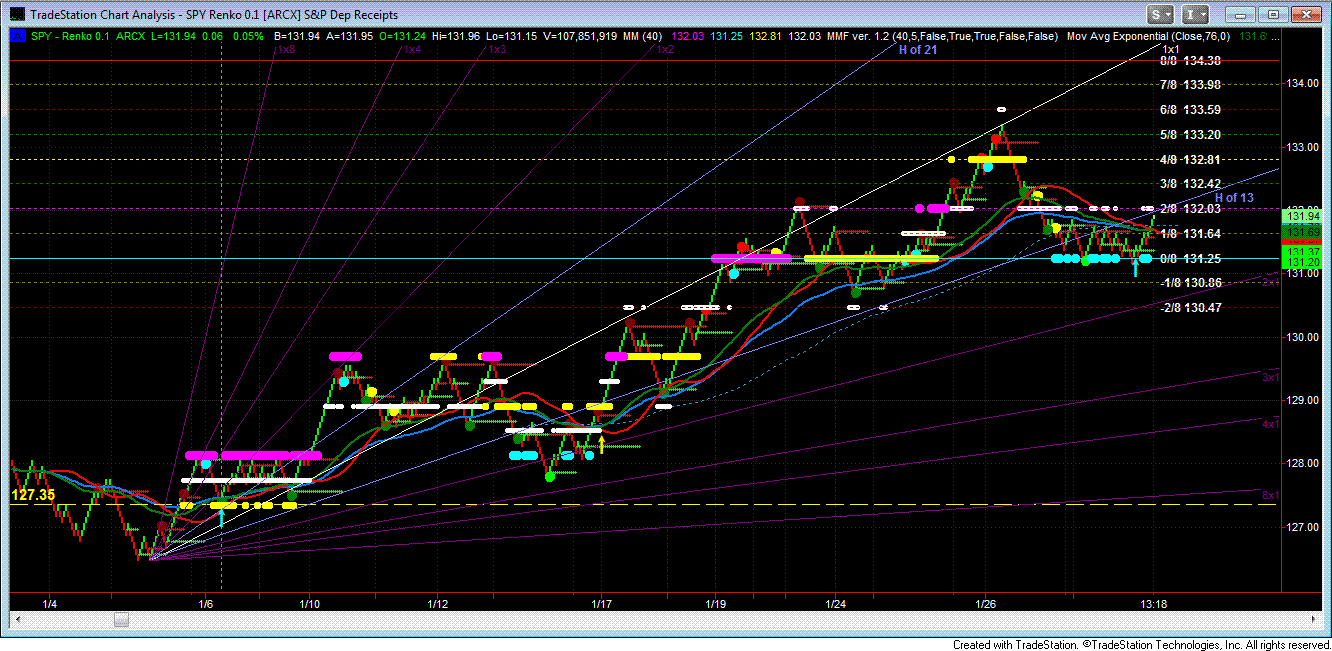
Task: Click the 134.00 price axis label
Action: 1301,83
